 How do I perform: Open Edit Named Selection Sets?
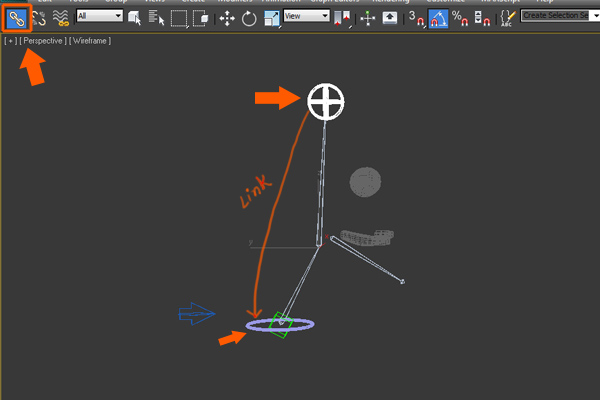tap(508, 18)
